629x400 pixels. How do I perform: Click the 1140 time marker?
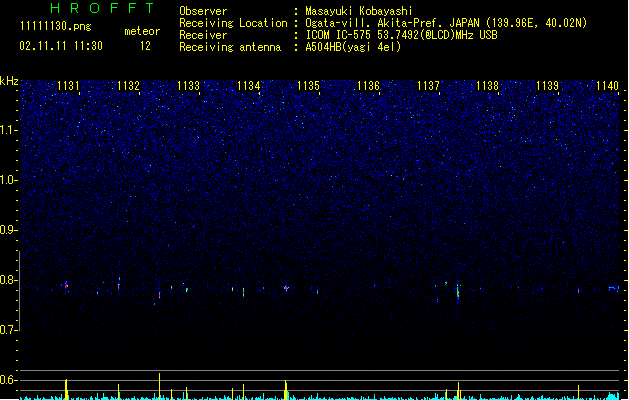607,86
